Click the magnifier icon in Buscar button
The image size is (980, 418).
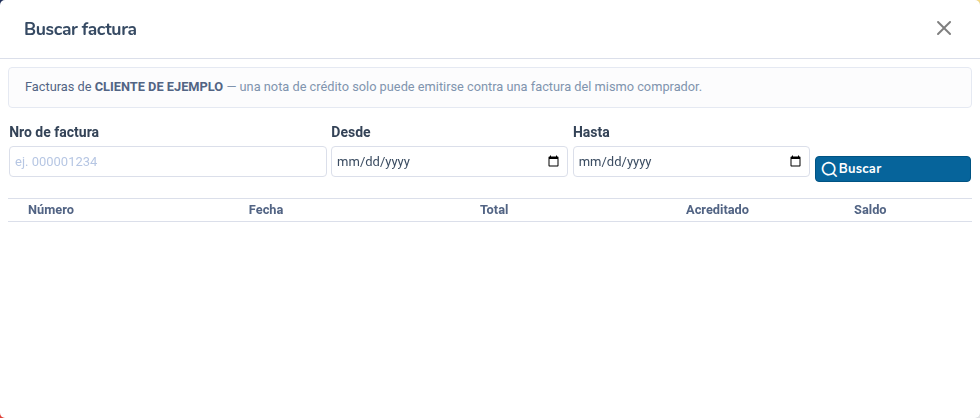coord(829,169)
